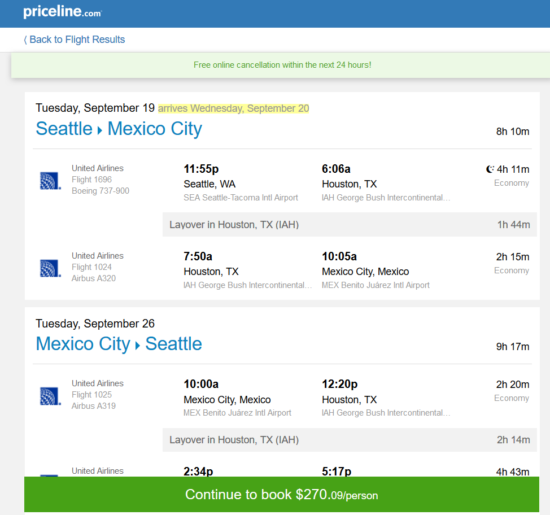Click the 10:00a Mexico City departure time
The width and height of the screenshot is (550, 515).
201,384
